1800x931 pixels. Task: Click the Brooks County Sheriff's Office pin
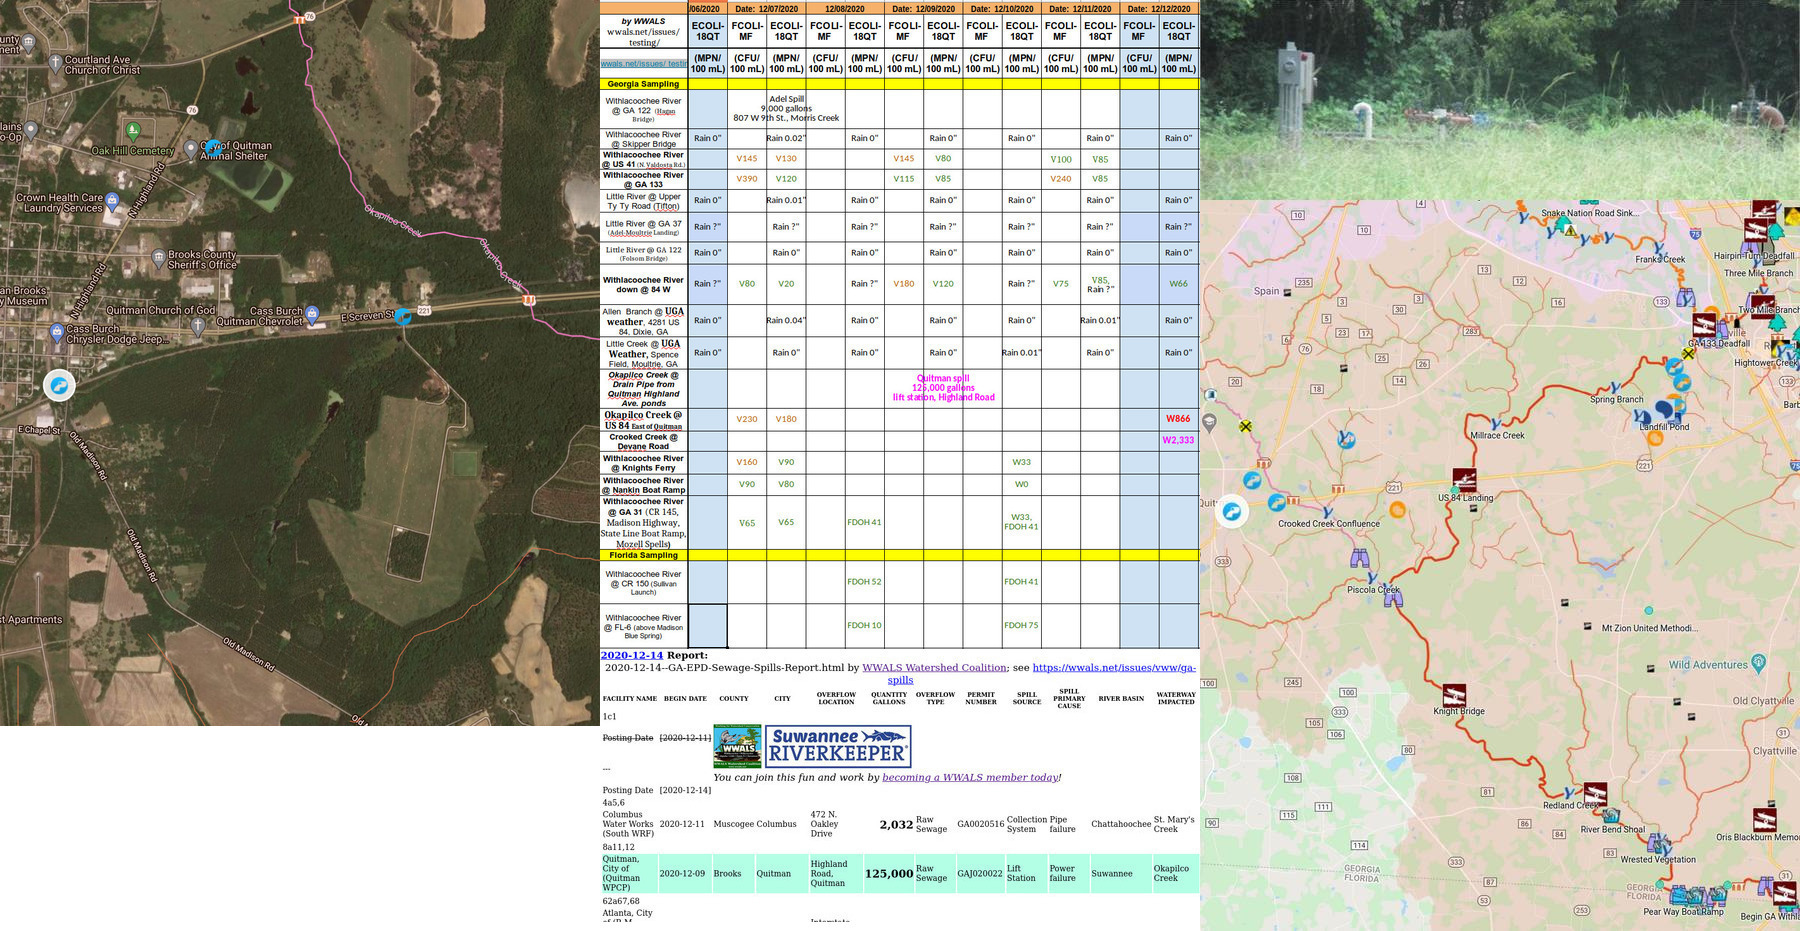tap(158, 257)
